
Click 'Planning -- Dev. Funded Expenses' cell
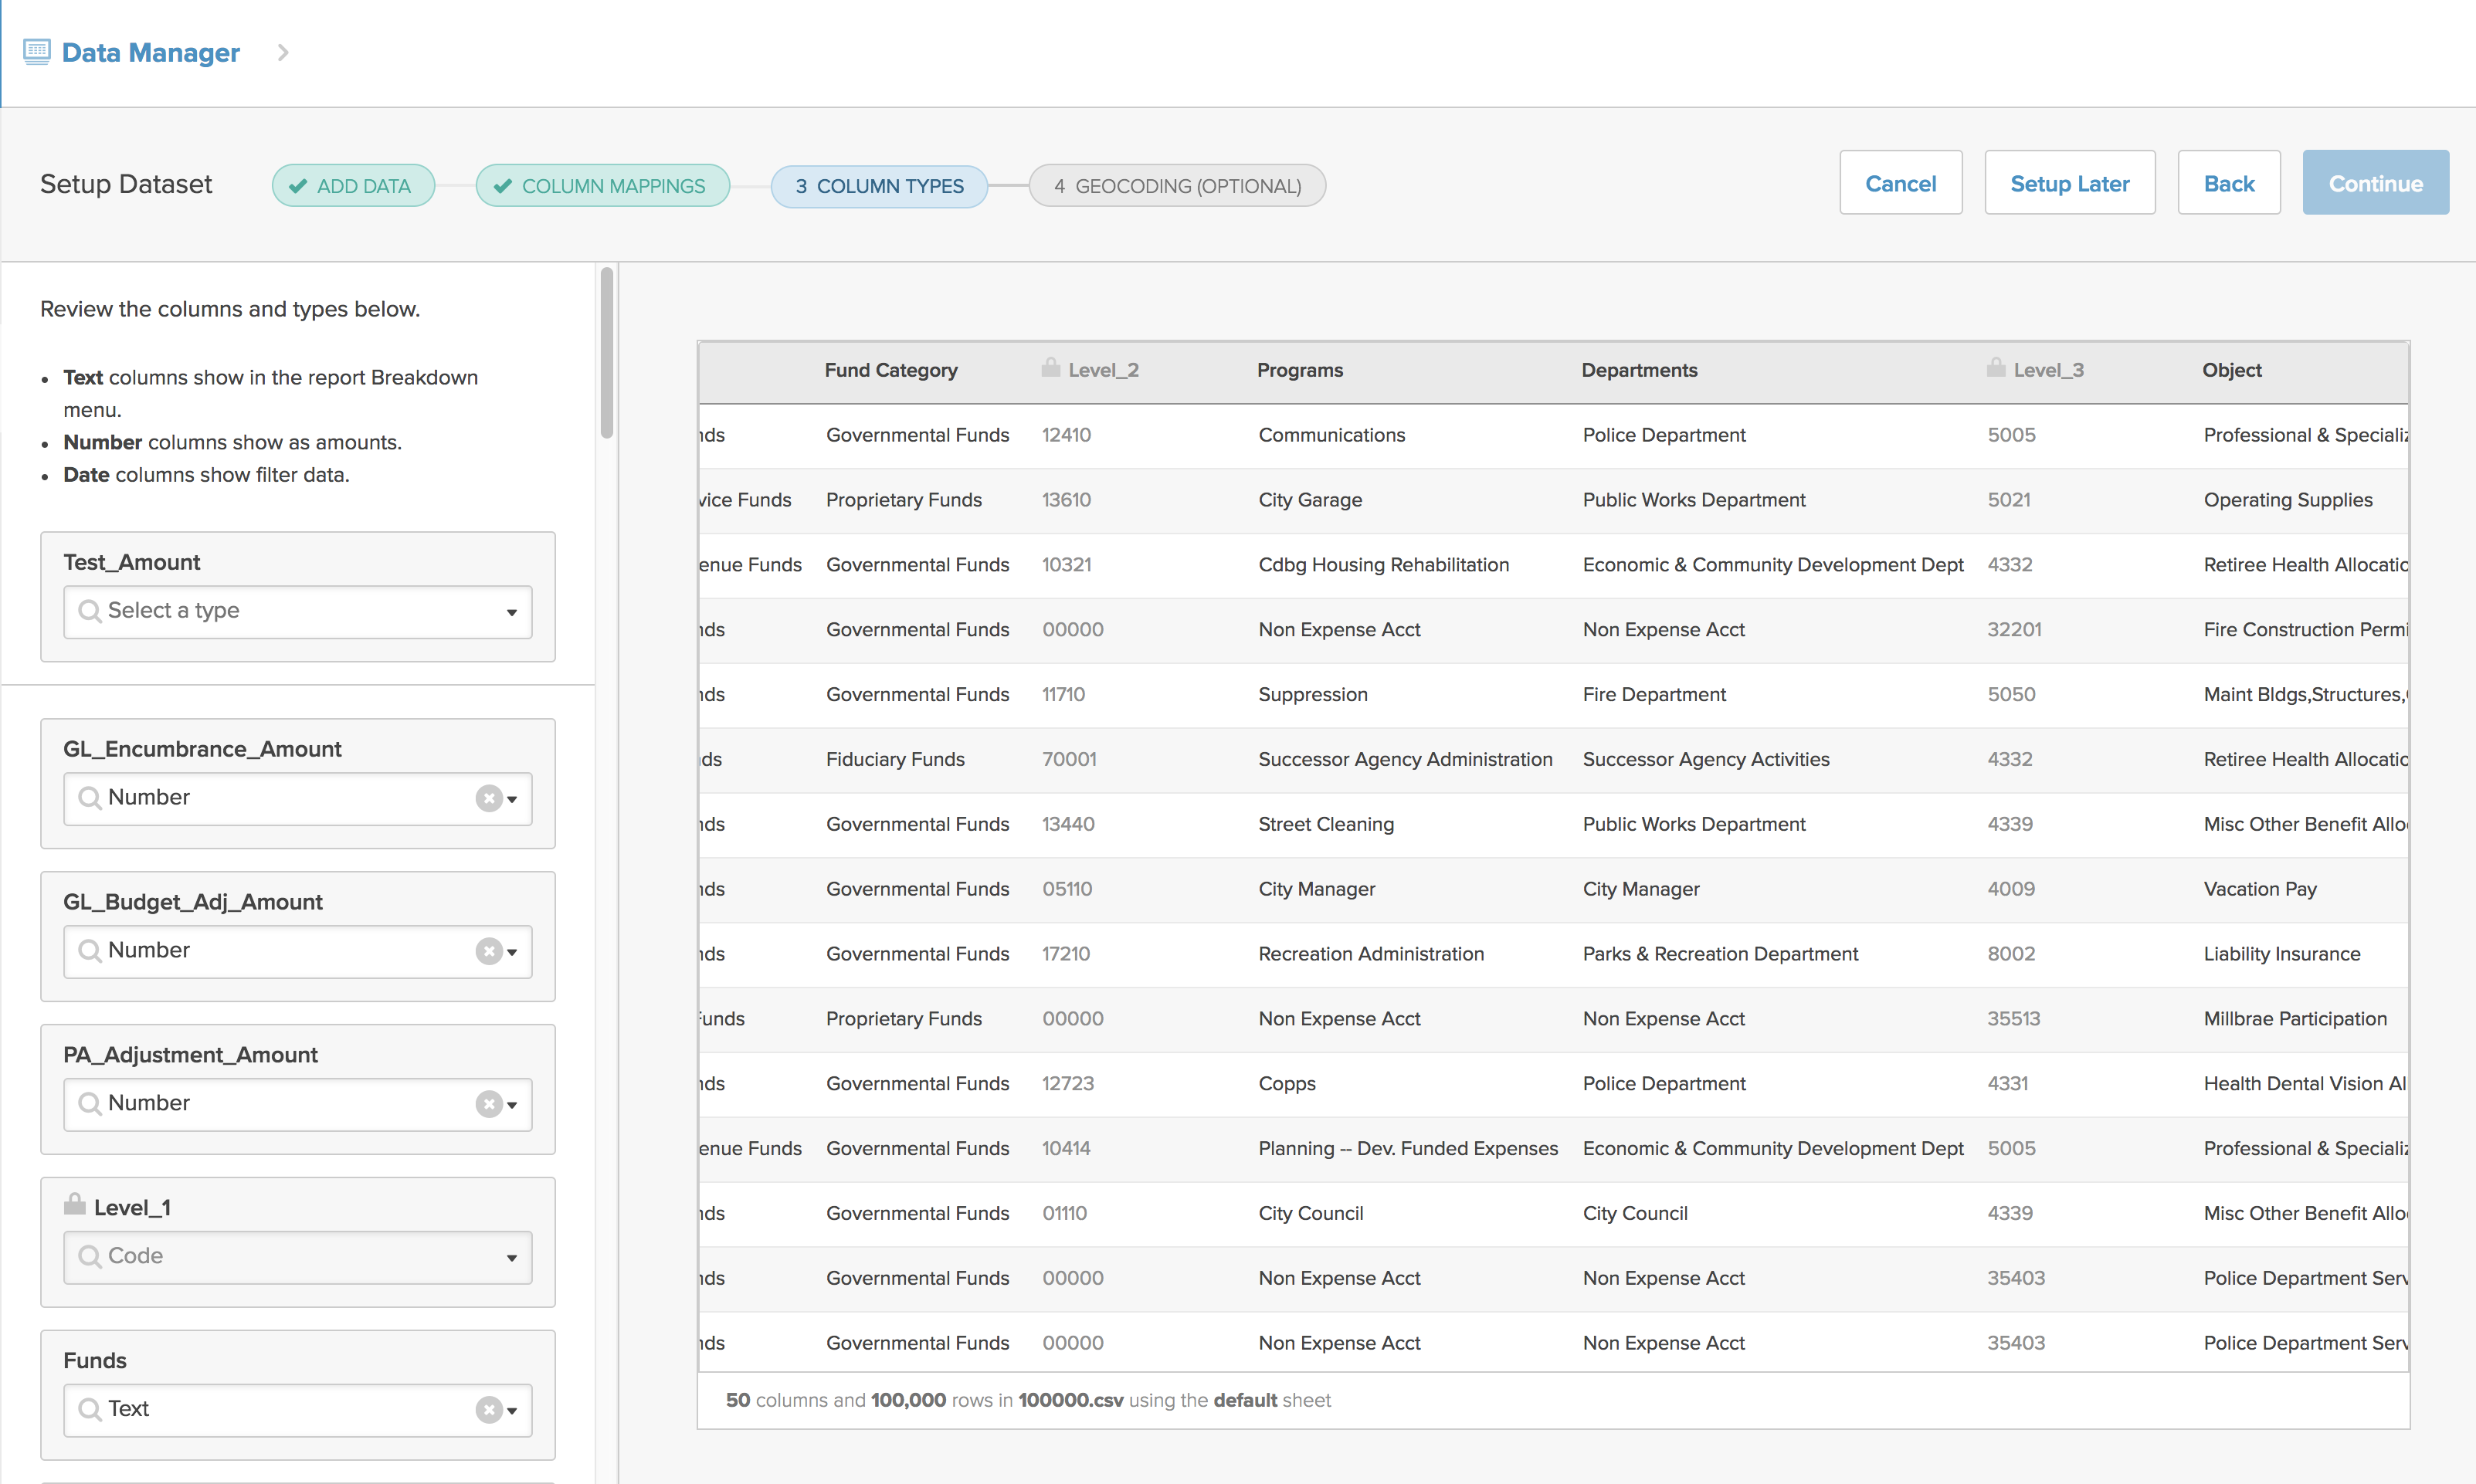tap(1408, 1148)
